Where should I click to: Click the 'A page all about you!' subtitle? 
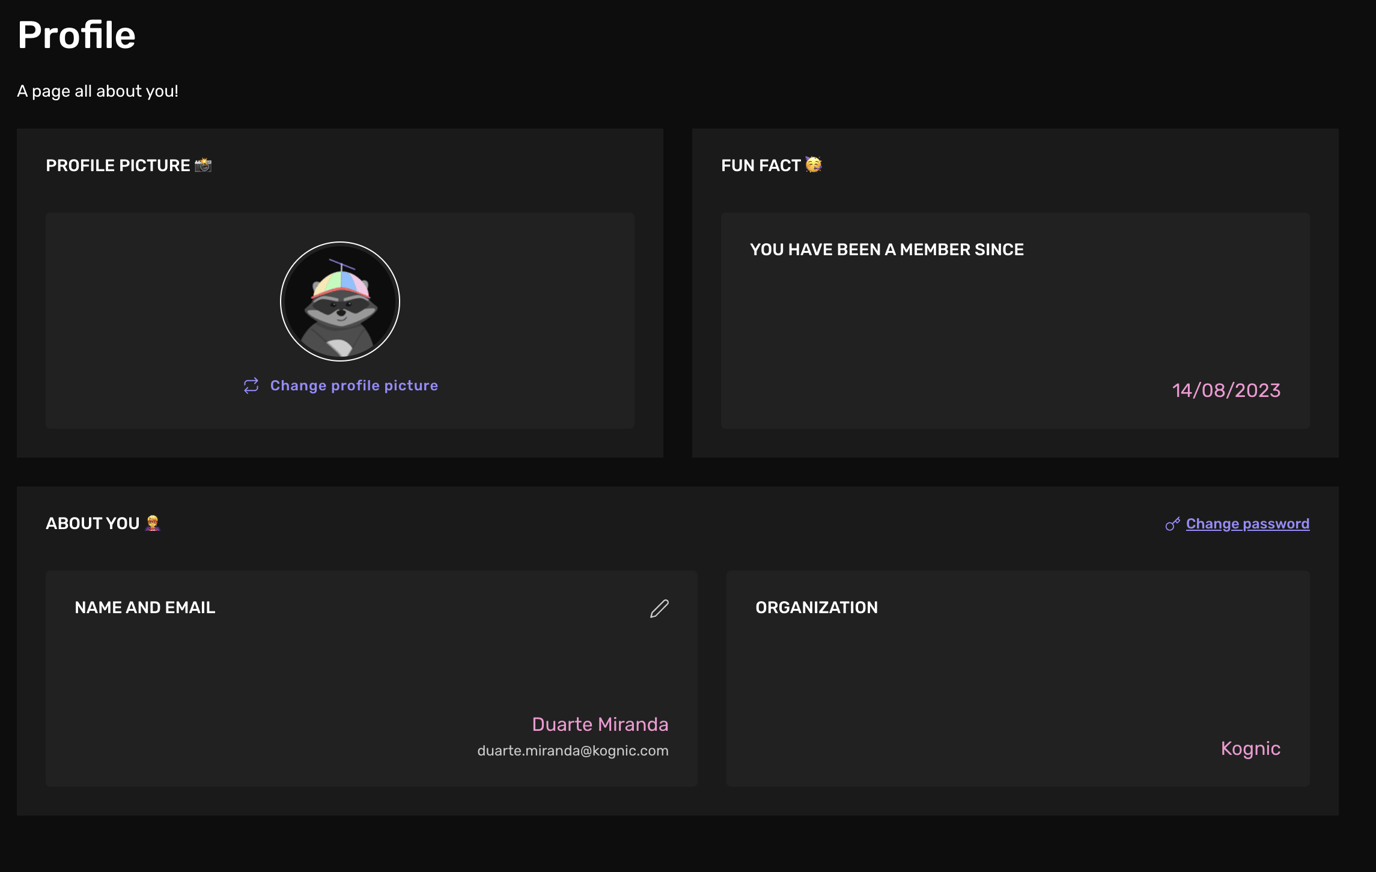[98, 91]
